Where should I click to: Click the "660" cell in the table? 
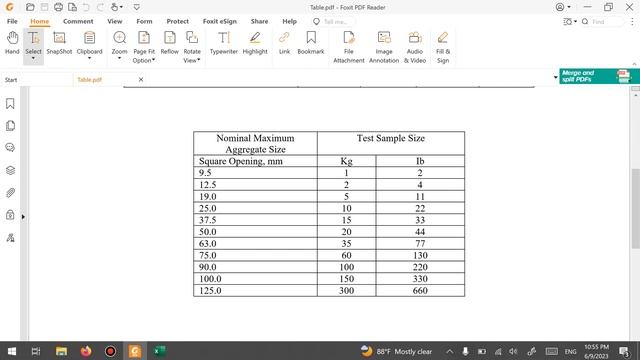point(420,291)
